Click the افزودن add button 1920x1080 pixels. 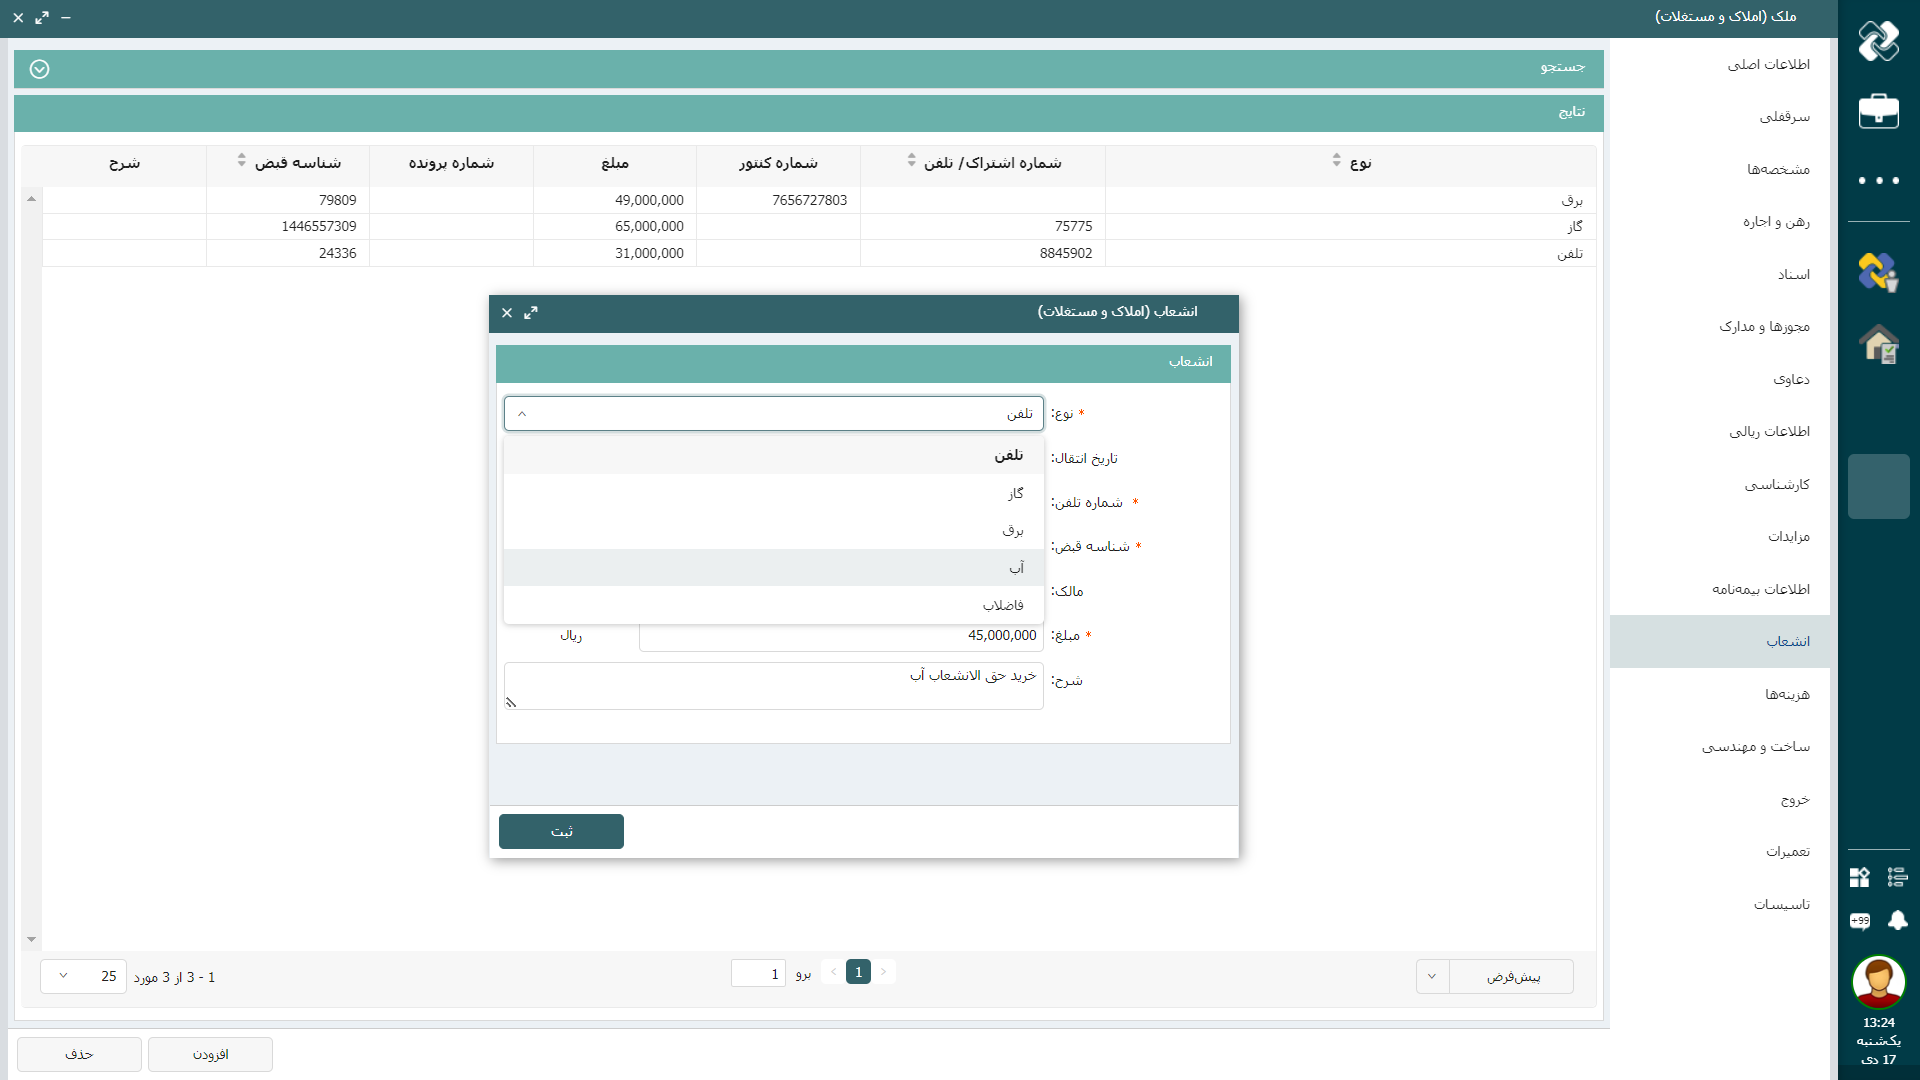(210, 1054)
